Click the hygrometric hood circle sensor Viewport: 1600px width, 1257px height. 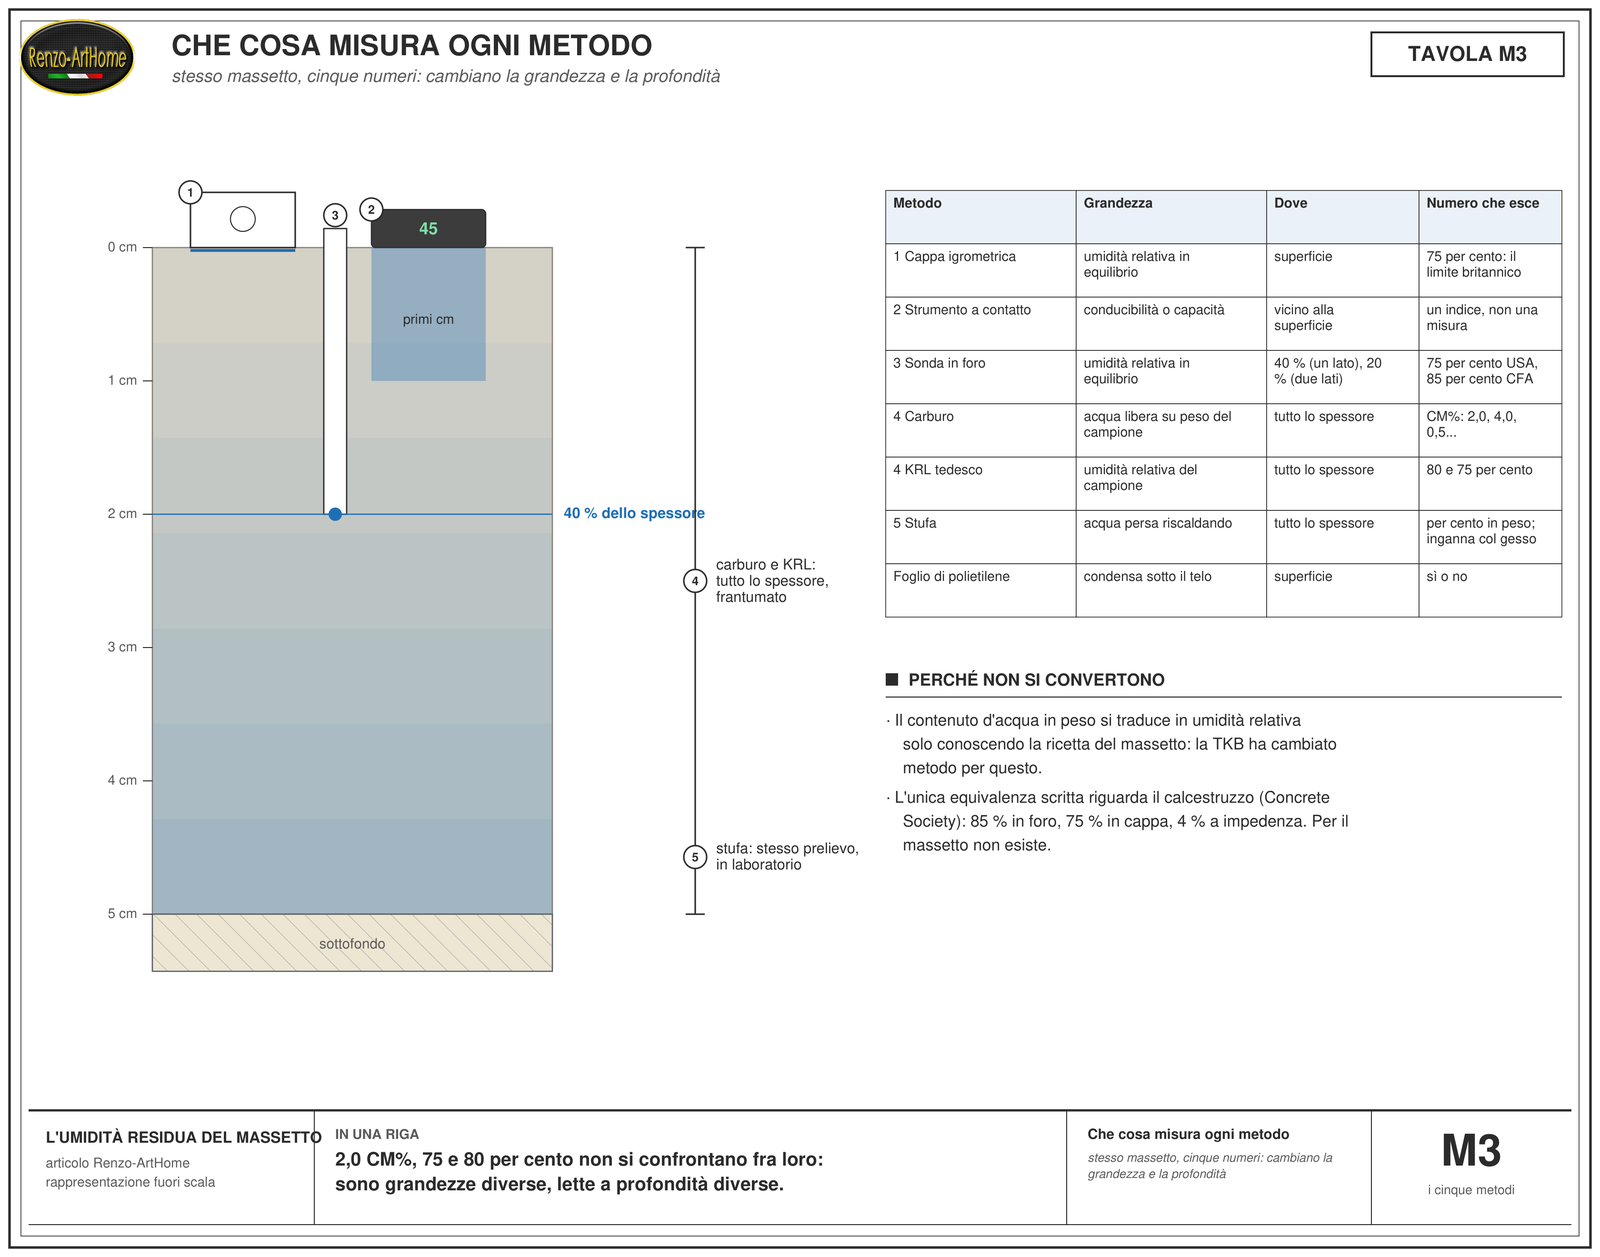coord(243,219)
